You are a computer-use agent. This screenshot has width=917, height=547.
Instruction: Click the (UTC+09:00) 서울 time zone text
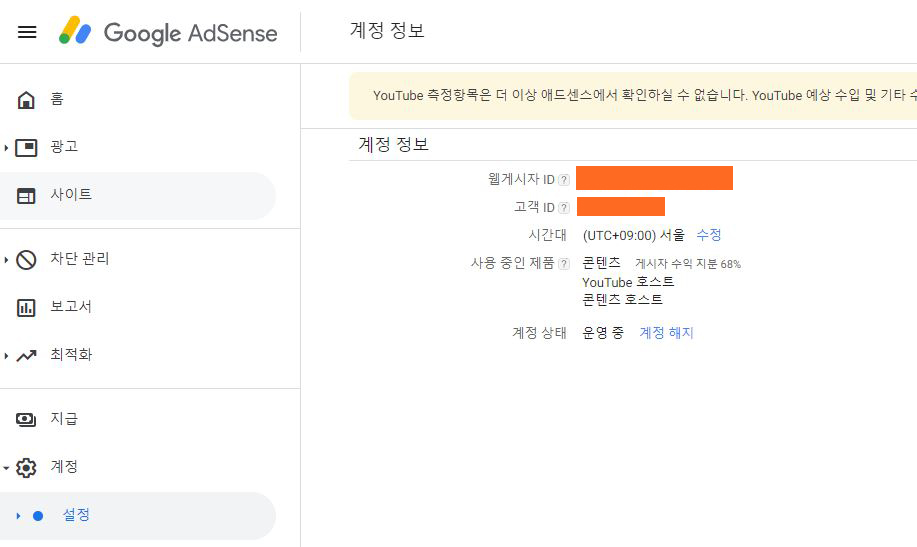(633, 235)
